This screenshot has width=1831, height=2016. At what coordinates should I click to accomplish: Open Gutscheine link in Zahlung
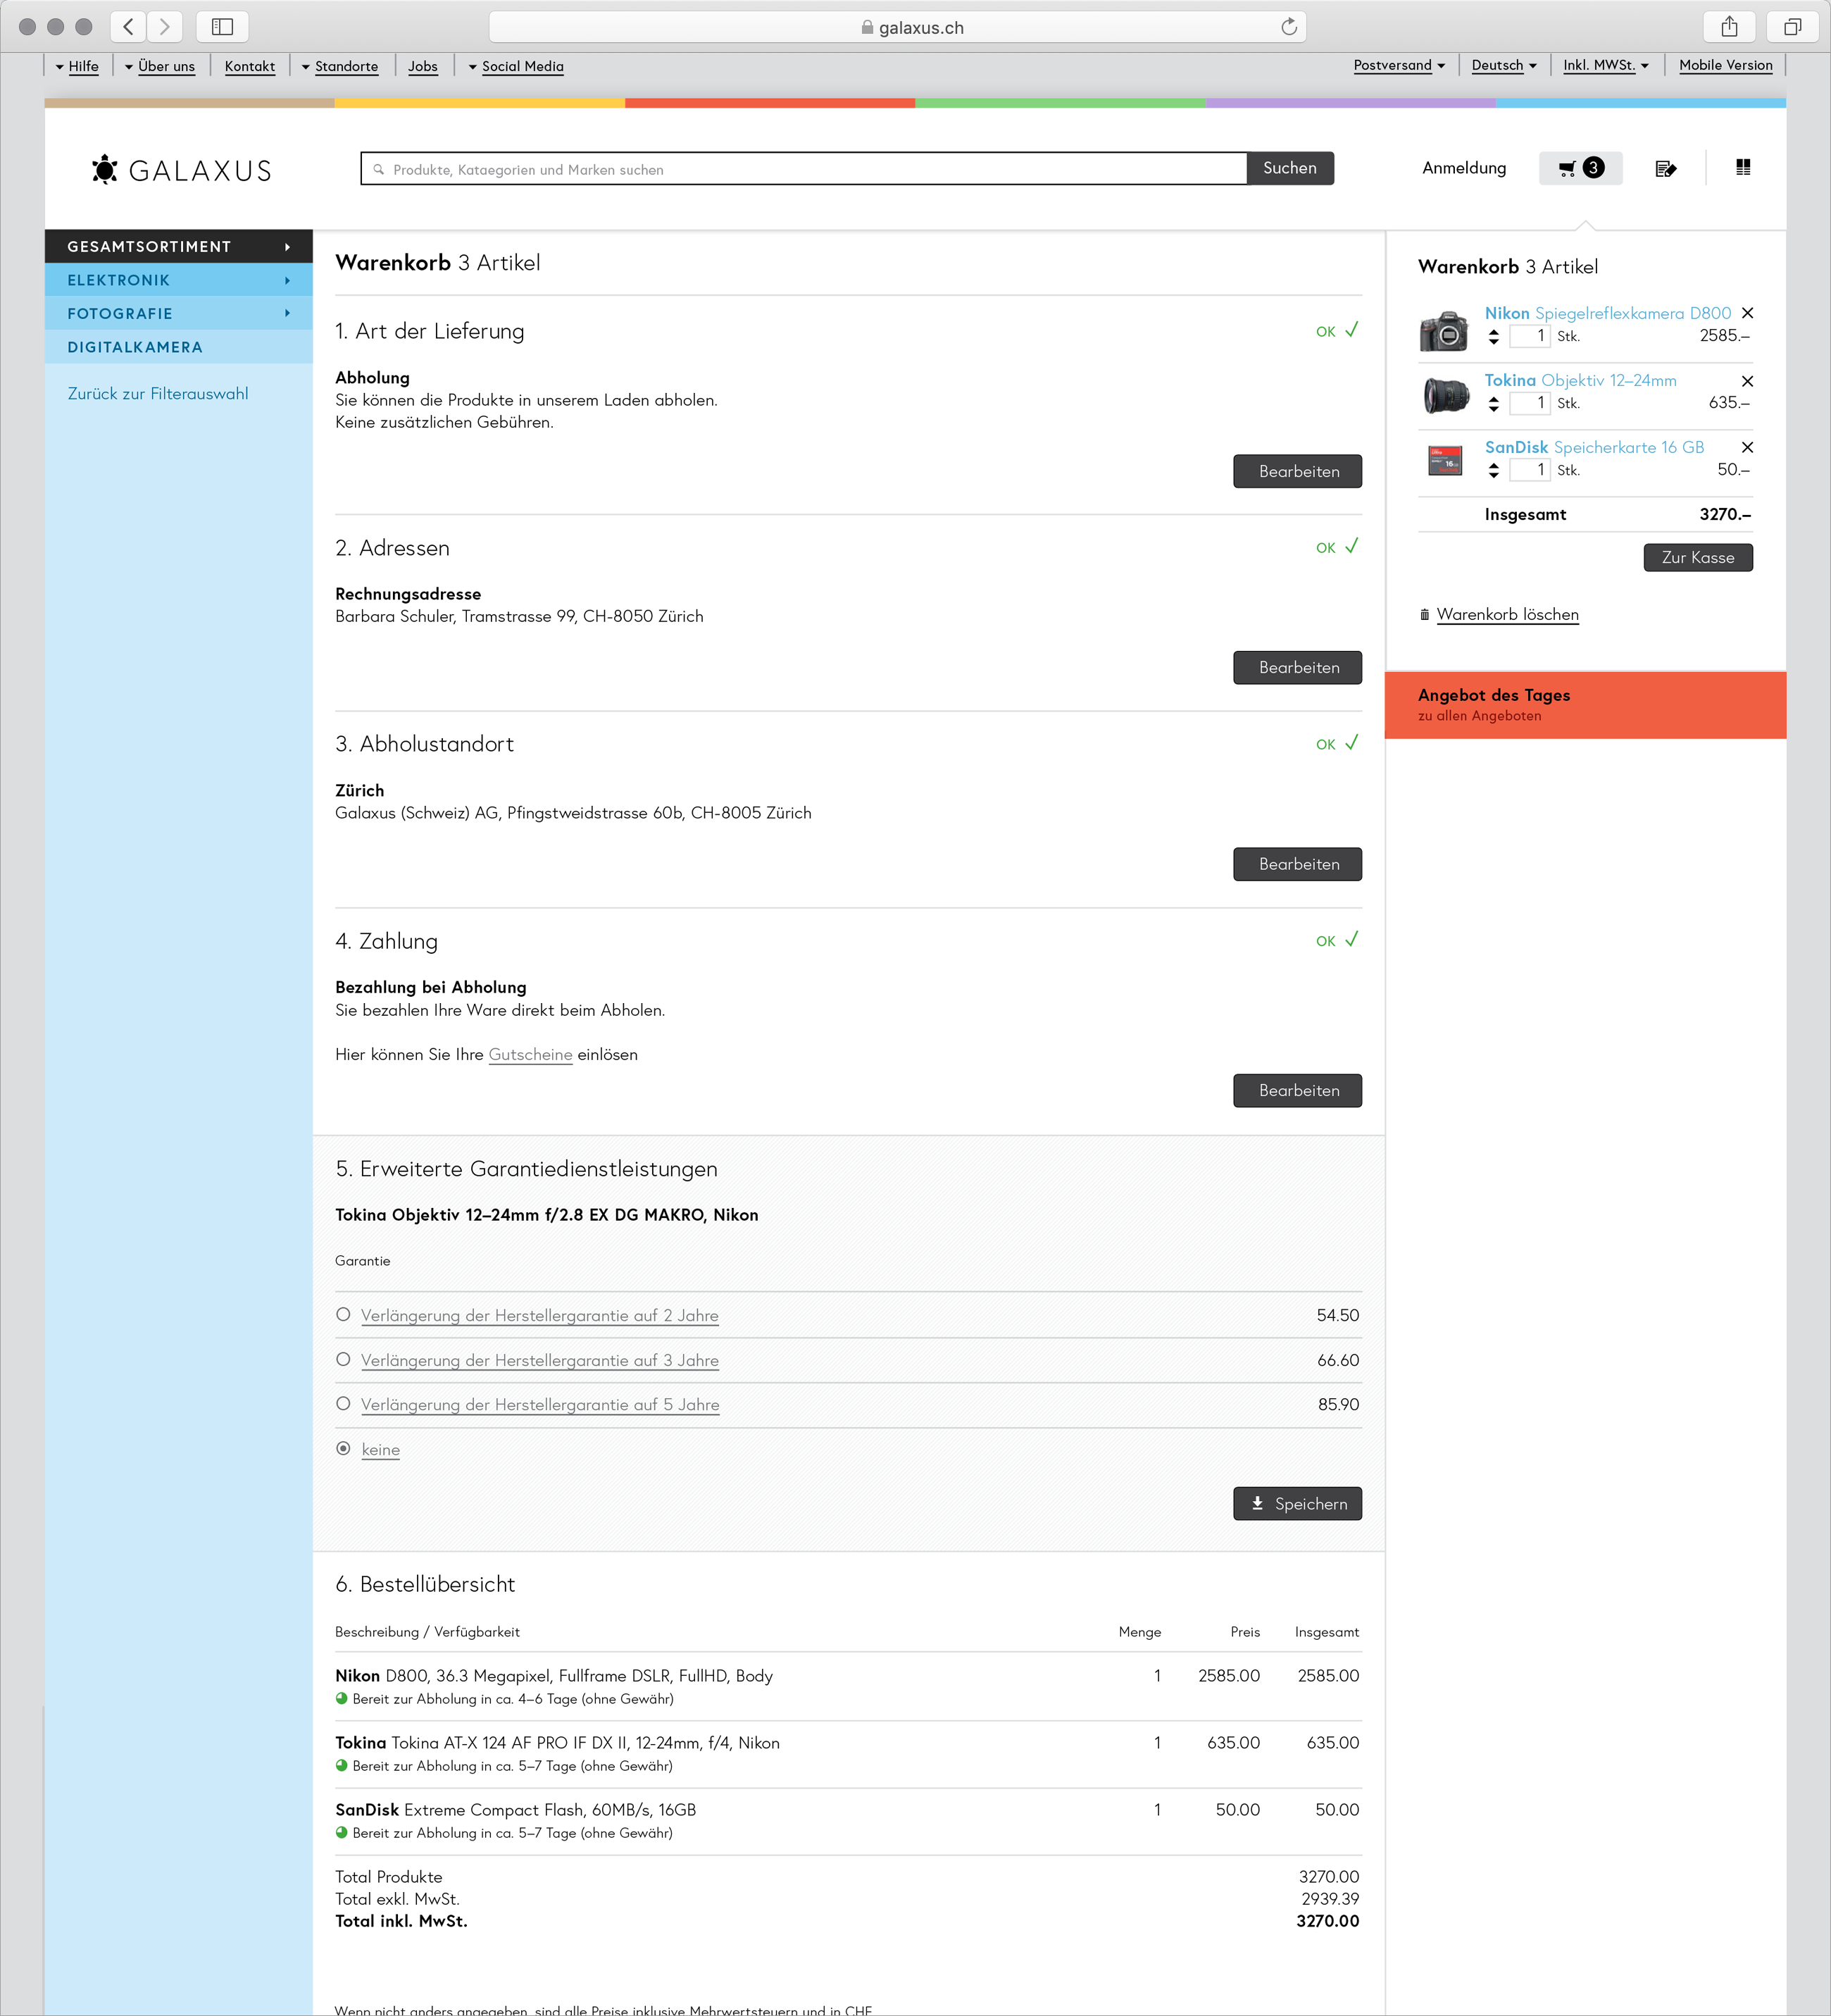pyautogui.click(x=530, y=1054)
